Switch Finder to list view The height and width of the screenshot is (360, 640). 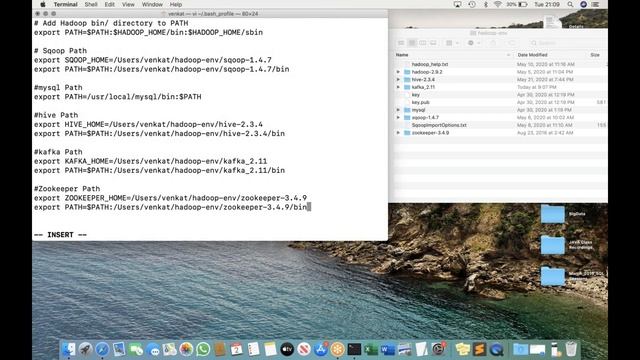(x=412, y=43)
